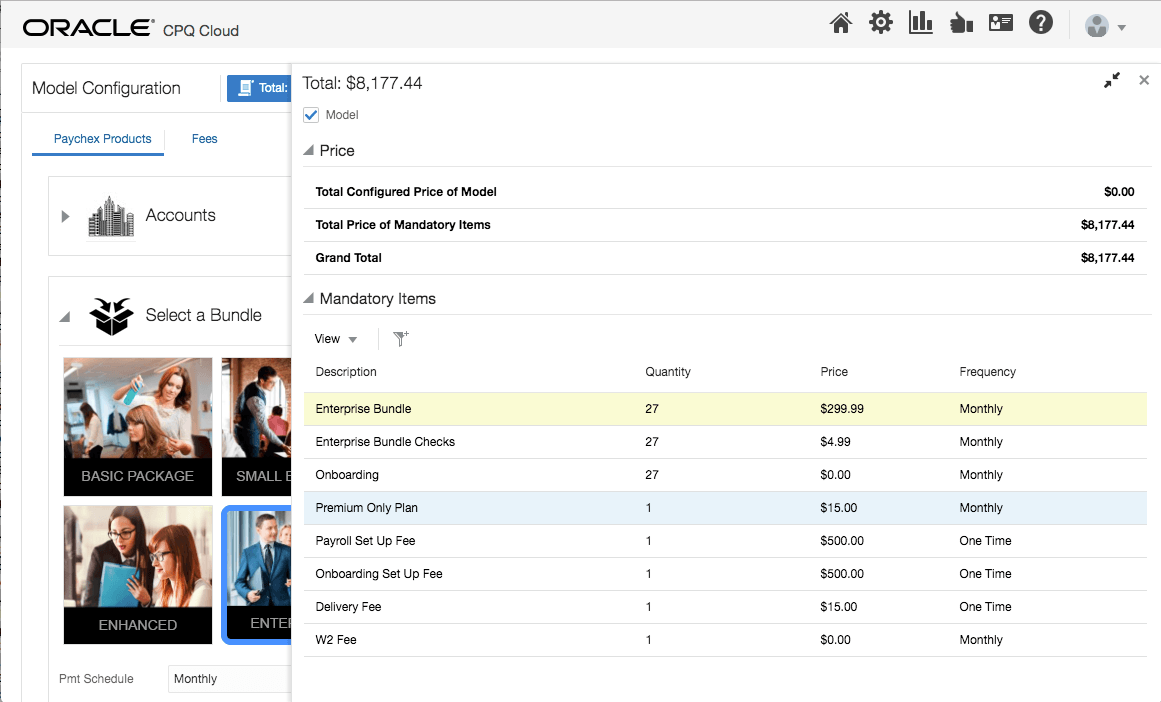Collapse the Mandatory Items section

pyautogui.click(x=308, y=299)
